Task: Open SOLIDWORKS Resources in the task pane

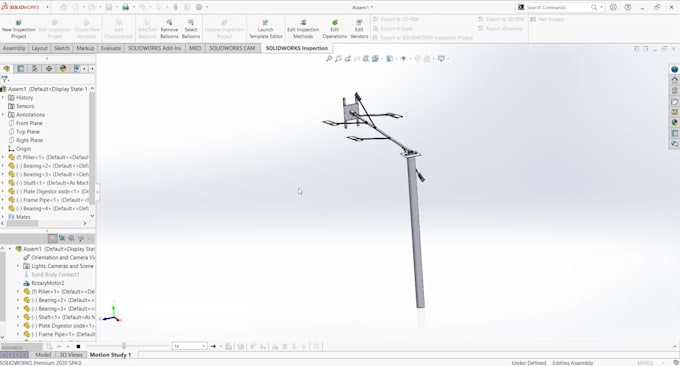Action: point(674,80)
